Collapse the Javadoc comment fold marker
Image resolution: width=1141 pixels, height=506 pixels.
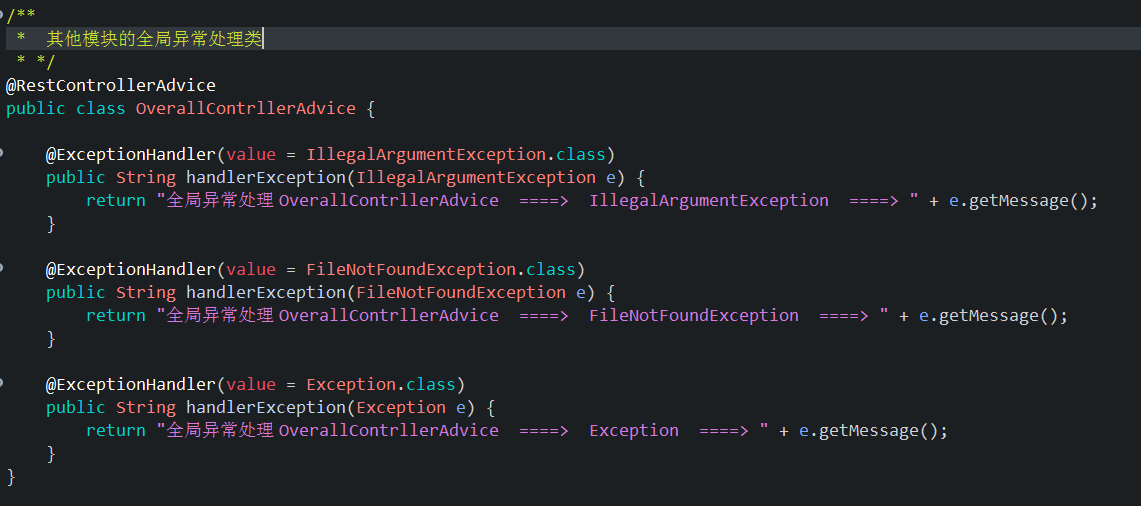[3, 13]
